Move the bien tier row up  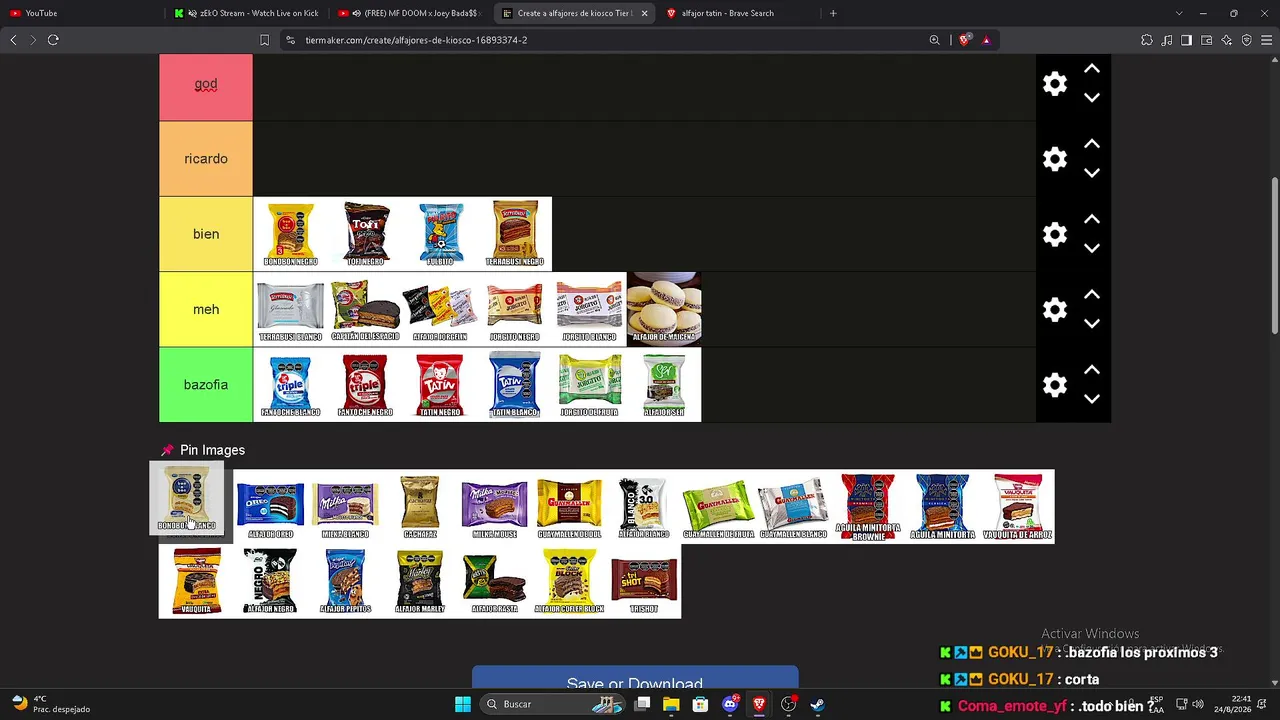click(x=1092, y=219)
